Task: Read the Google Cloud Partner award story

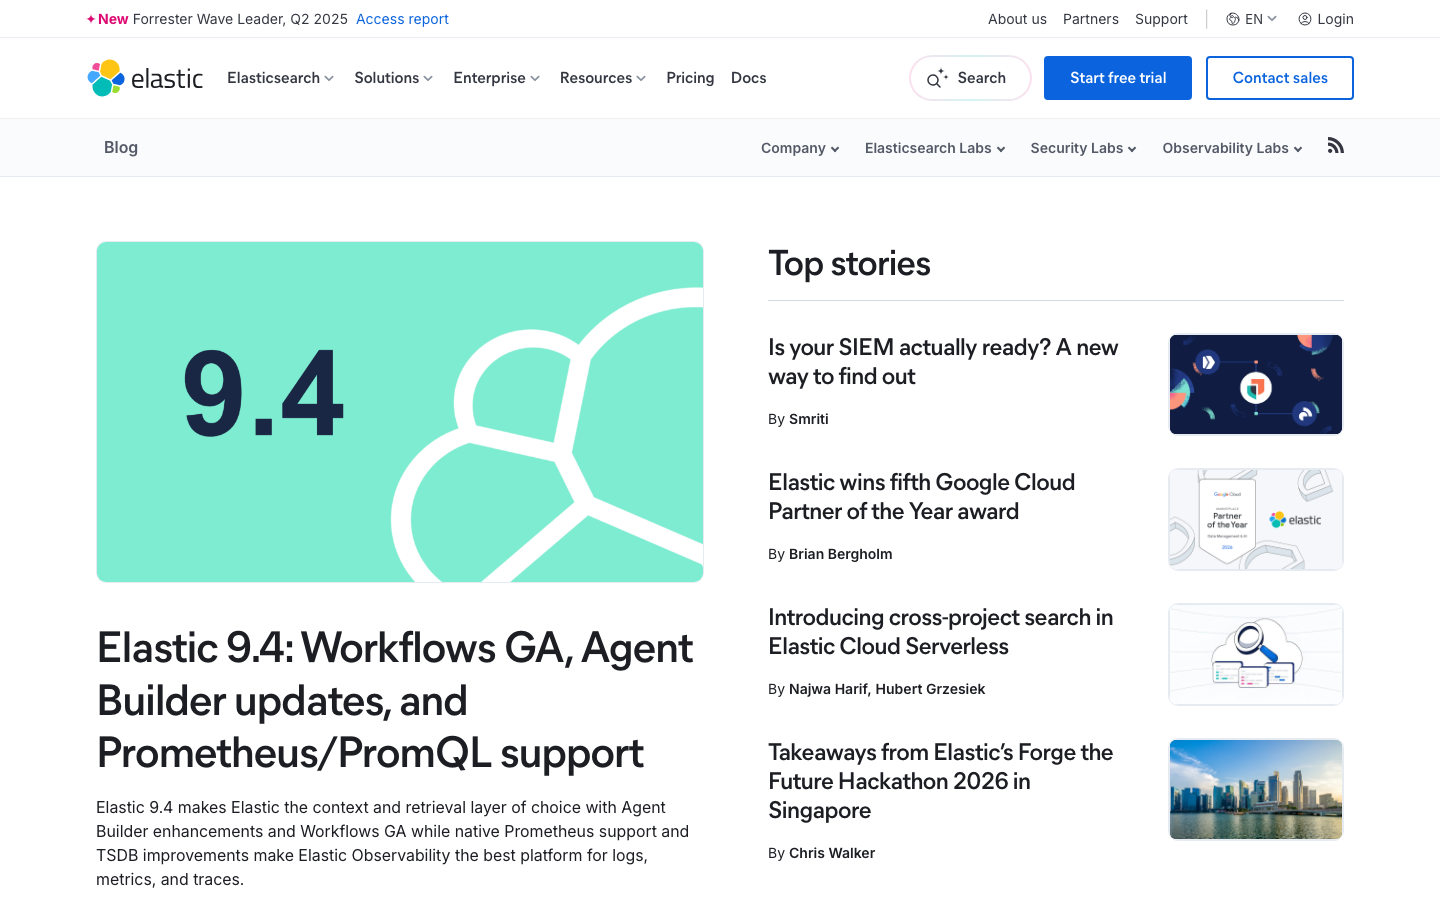Action: [x=921, y=497]
